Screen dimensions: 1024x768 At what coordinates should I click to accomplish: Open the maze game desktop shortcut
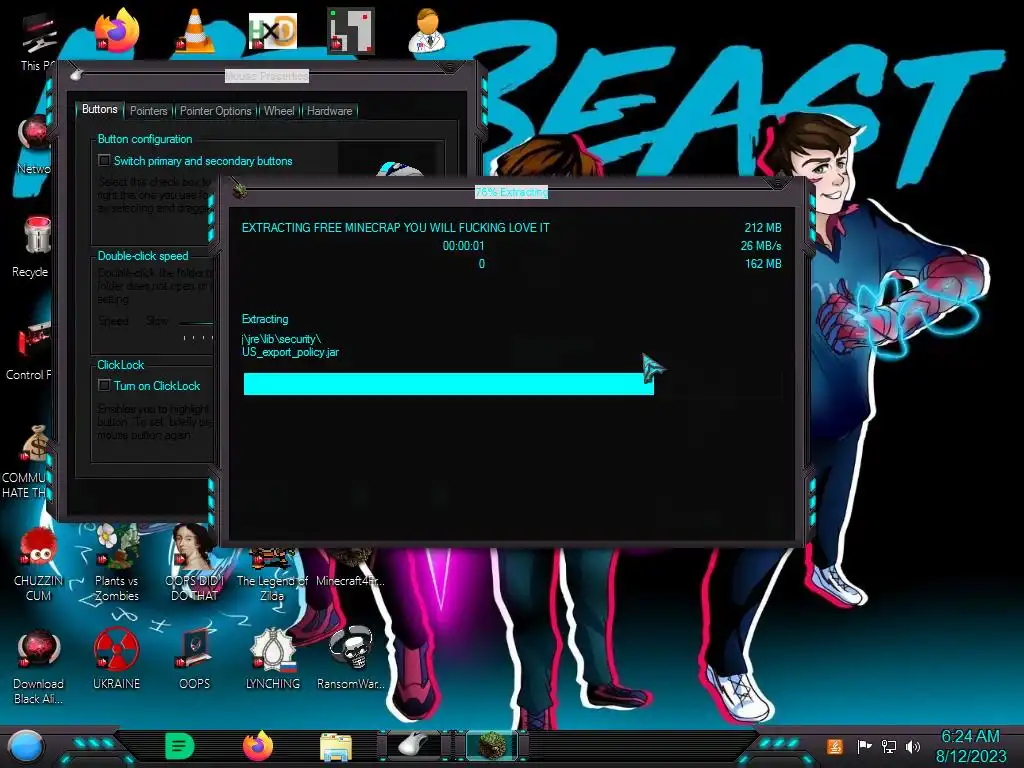[351, 30]
